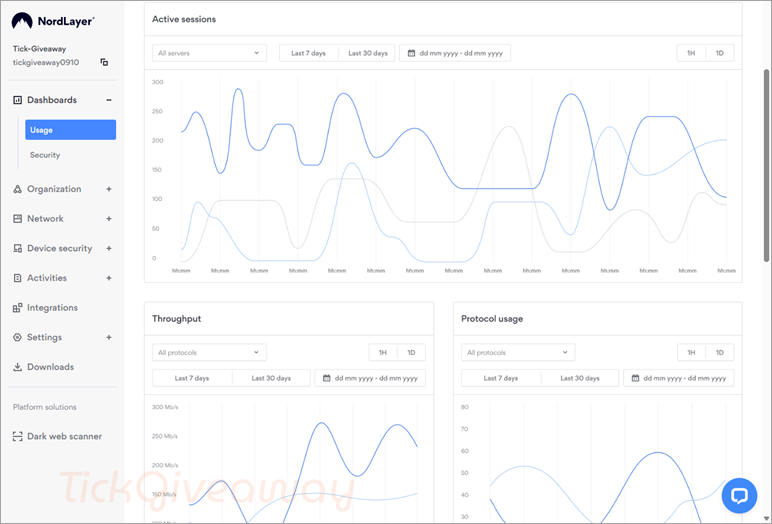Click the Integrations puzzle icon
Viewport: 772px width, 524px height.
pyautogui.click(x=18, y=308)
